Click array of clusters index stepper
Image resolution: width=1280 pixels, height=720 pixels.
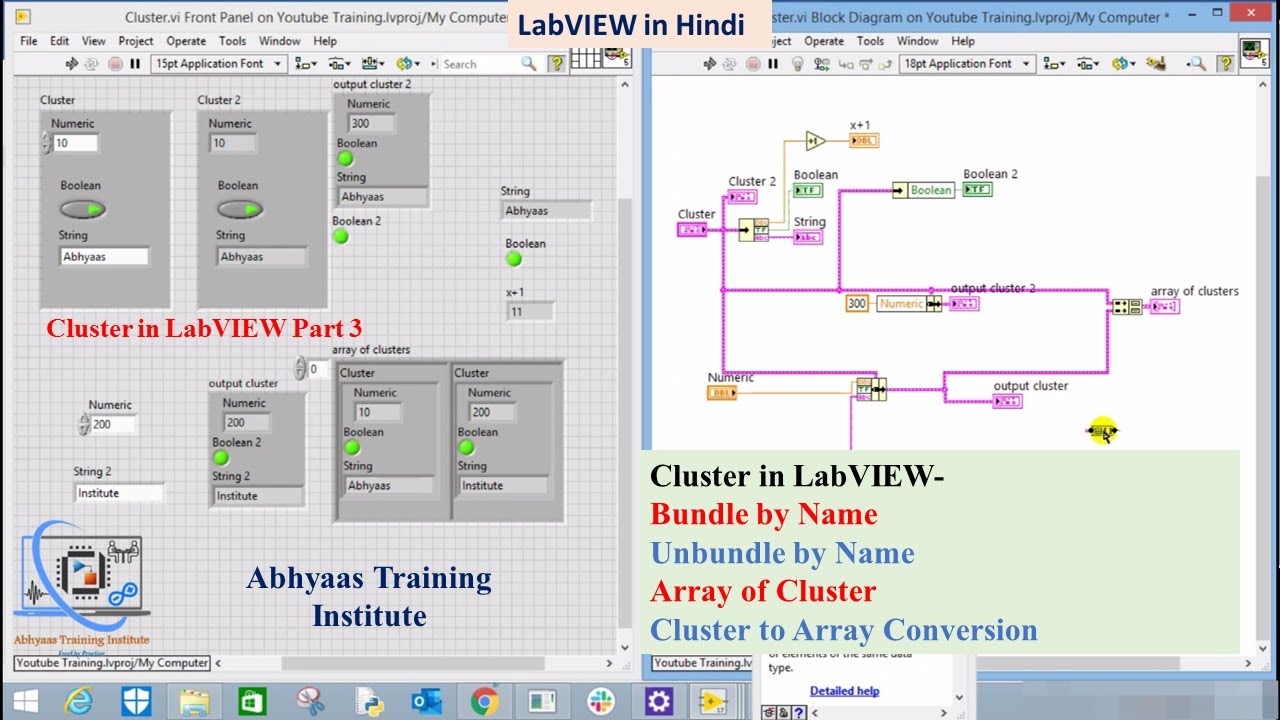pos(299,369)
